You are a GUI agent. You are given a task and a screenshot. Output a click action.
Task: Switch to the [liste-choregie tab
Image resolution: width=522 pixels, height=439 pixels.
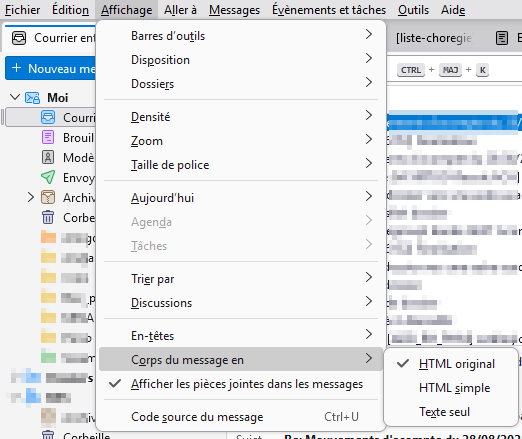(x=434, y=38)
